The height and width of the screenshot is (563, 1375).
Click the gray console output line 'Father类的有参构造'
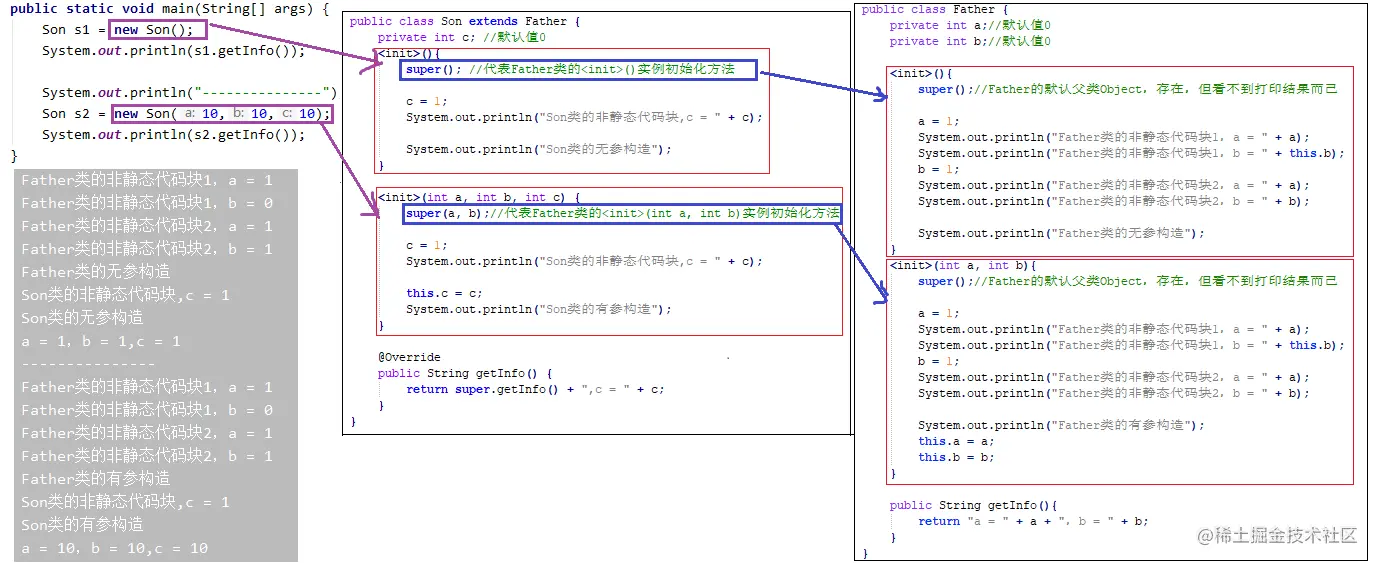pyautogui.click(x=96, y=479)
